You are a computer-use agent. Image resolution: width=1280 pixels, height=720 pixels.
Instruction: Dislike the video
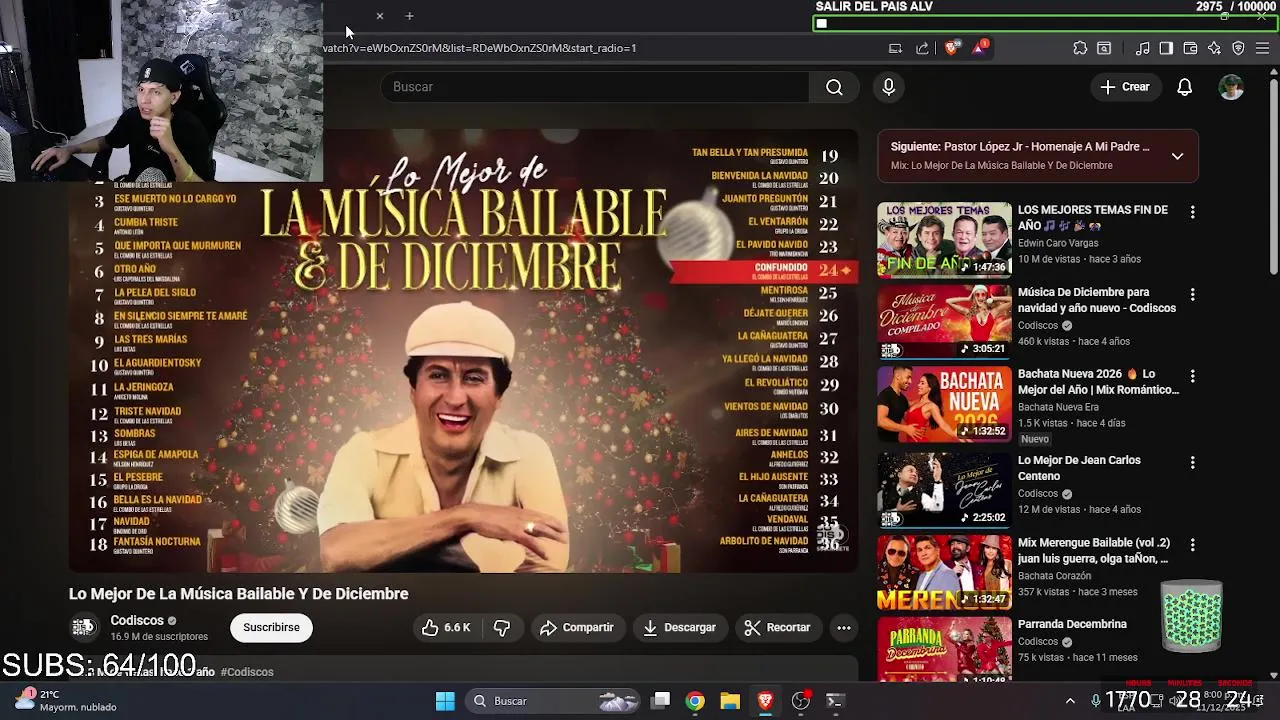coord(502,627)
